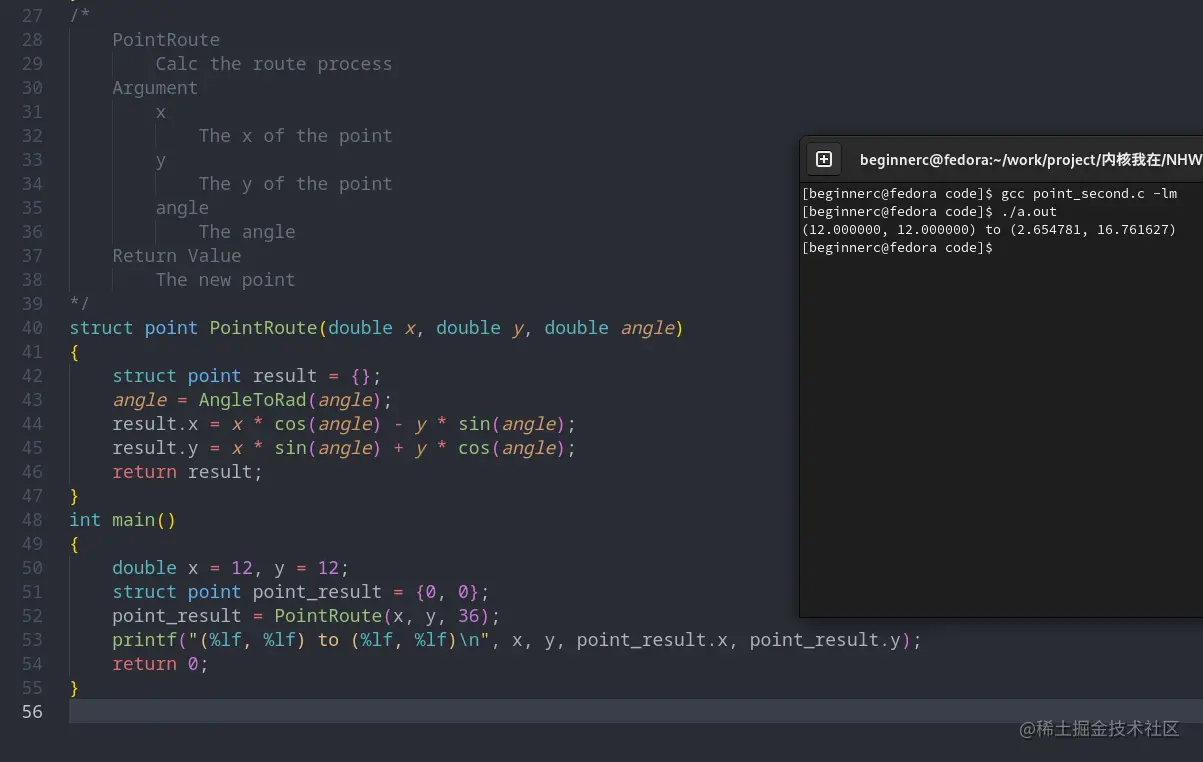Click the terminal title 'beginnerc@fedora:~/work/project'

pos(978,159)
